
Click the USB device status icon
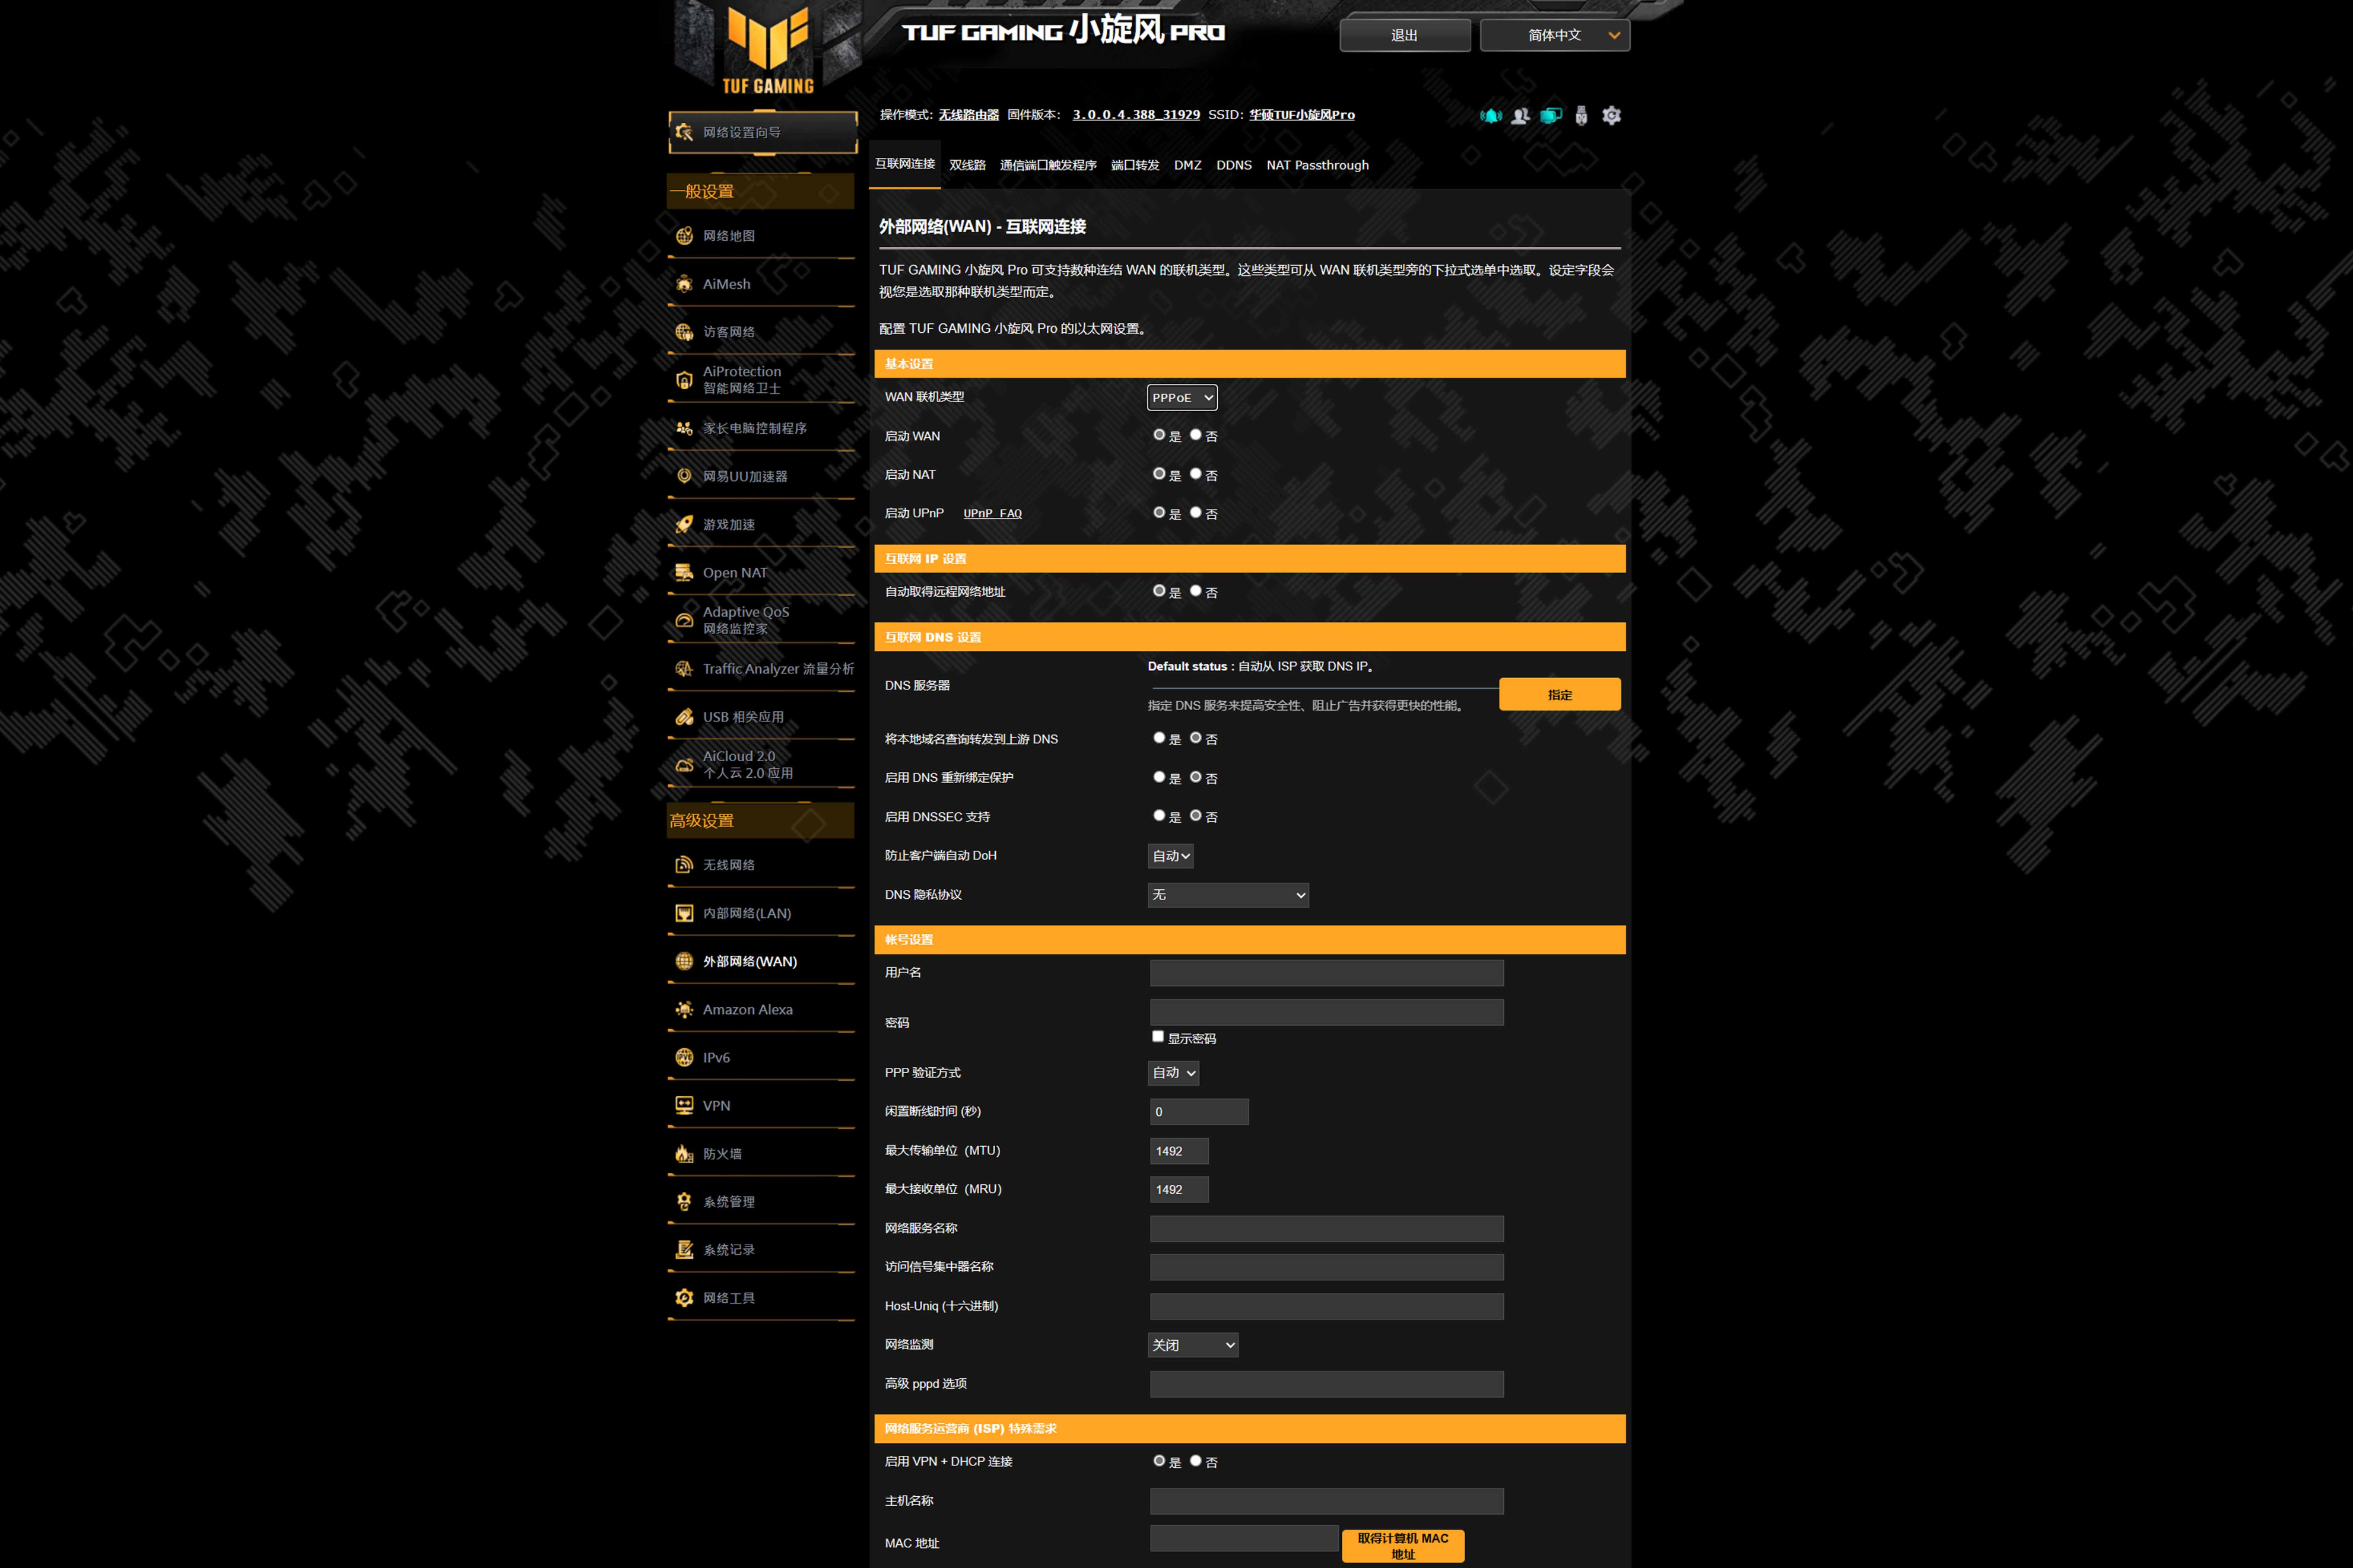(x=1580, y=116)
